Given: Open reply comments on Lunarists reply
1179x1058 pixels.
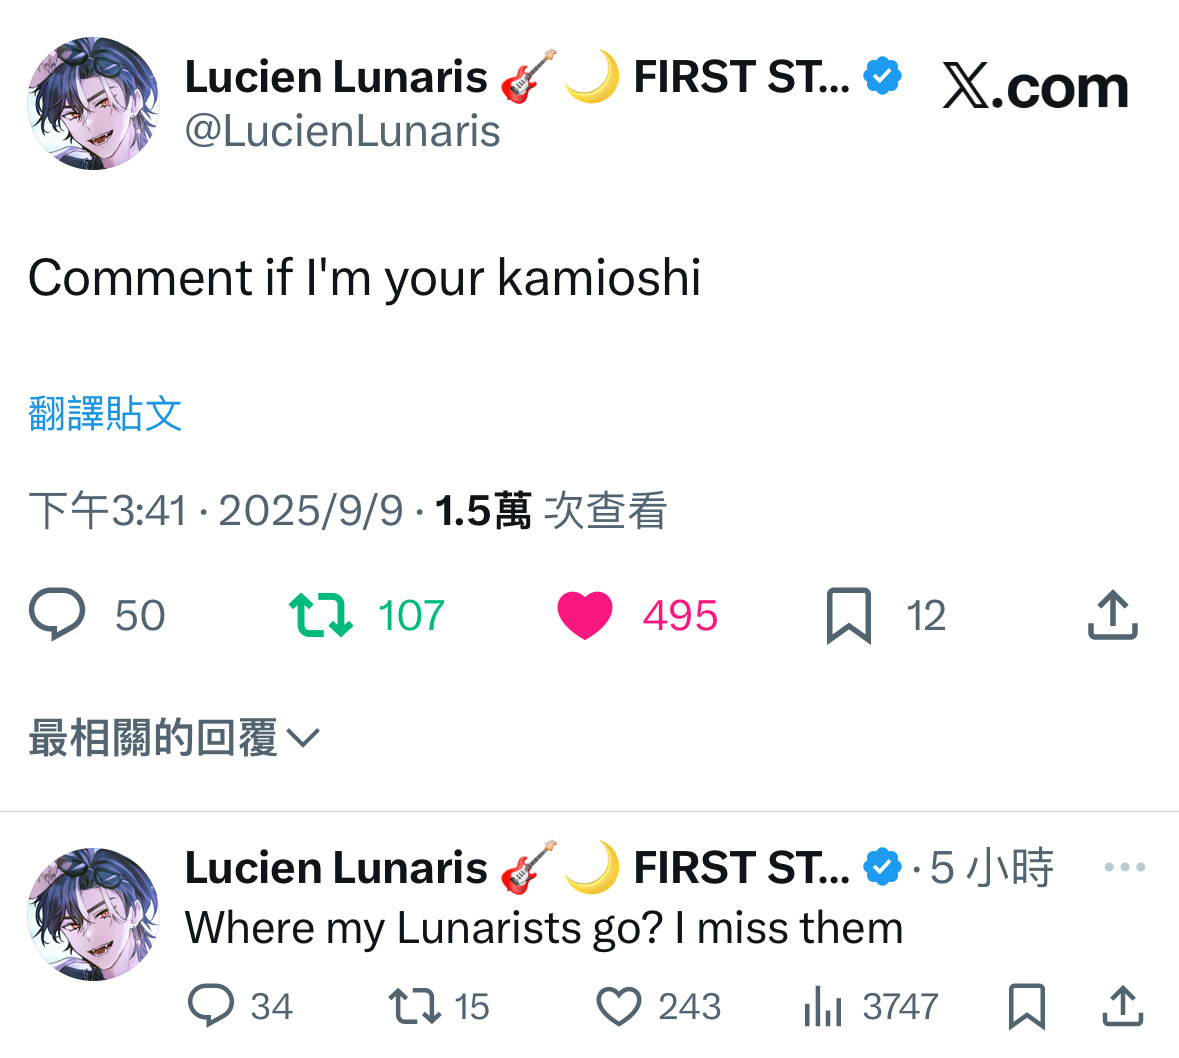Looking at the screenshot, I should tap(211, 1006).
